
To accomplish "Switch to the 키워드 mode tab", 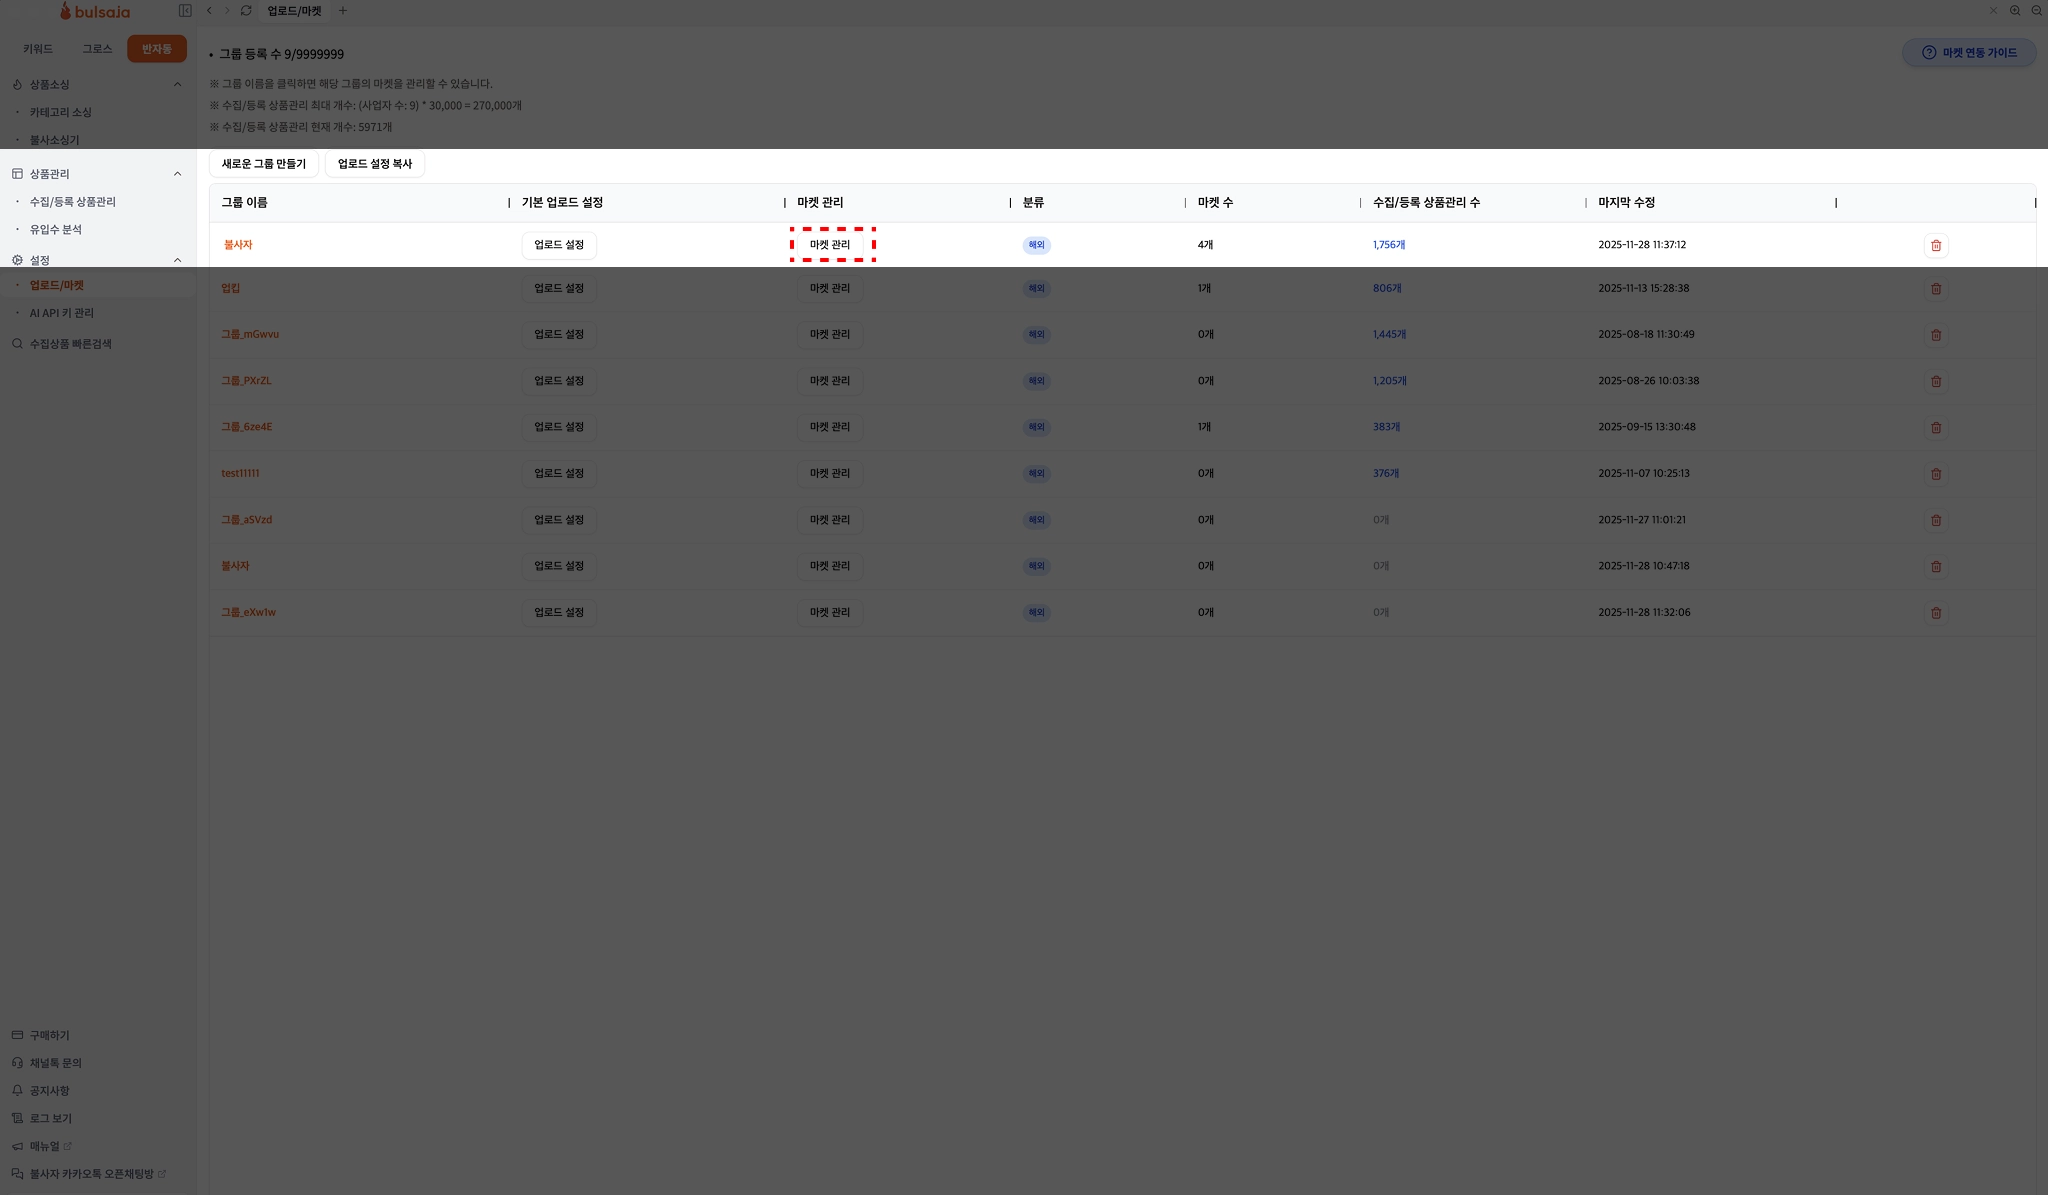I will (38, 49).
